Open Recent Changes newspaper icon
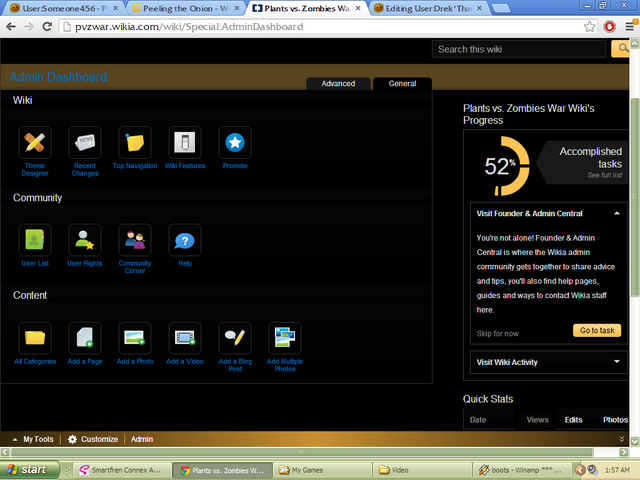This screenshot has height=480, width=640. 85,142
